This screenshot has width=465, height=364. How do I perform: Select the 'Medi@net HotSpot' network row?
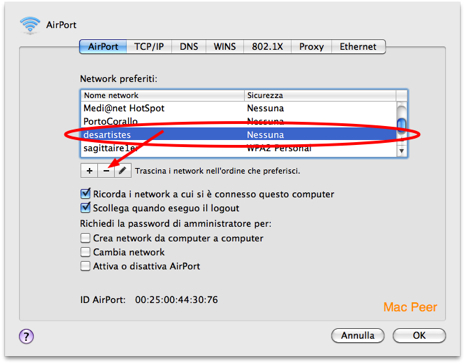239,108
